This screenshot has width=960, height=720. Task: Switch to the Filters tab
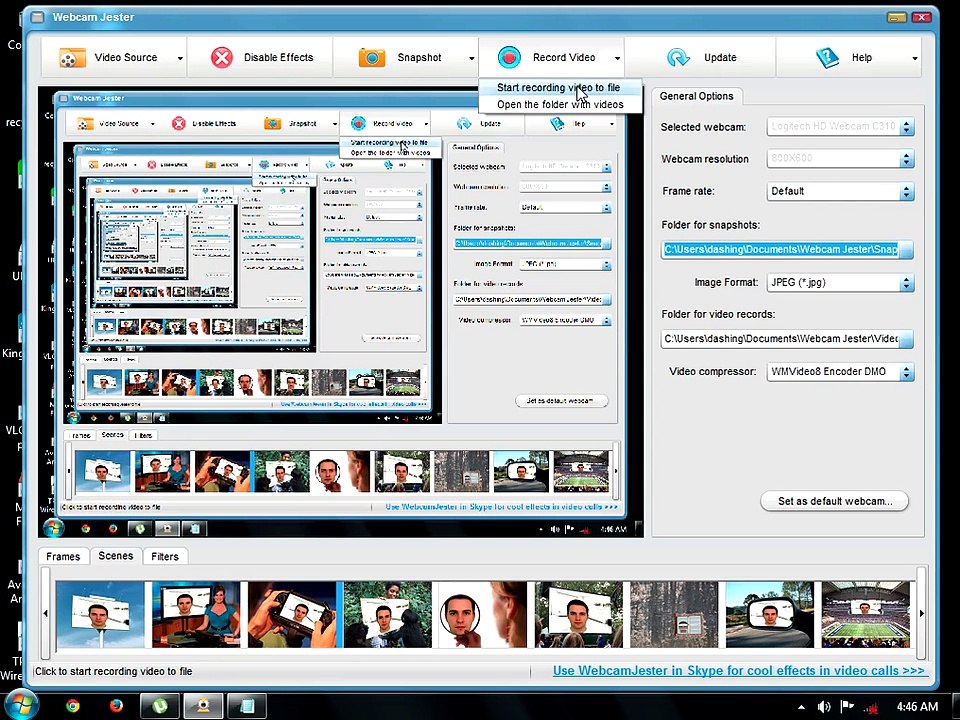tap(165, 556)
